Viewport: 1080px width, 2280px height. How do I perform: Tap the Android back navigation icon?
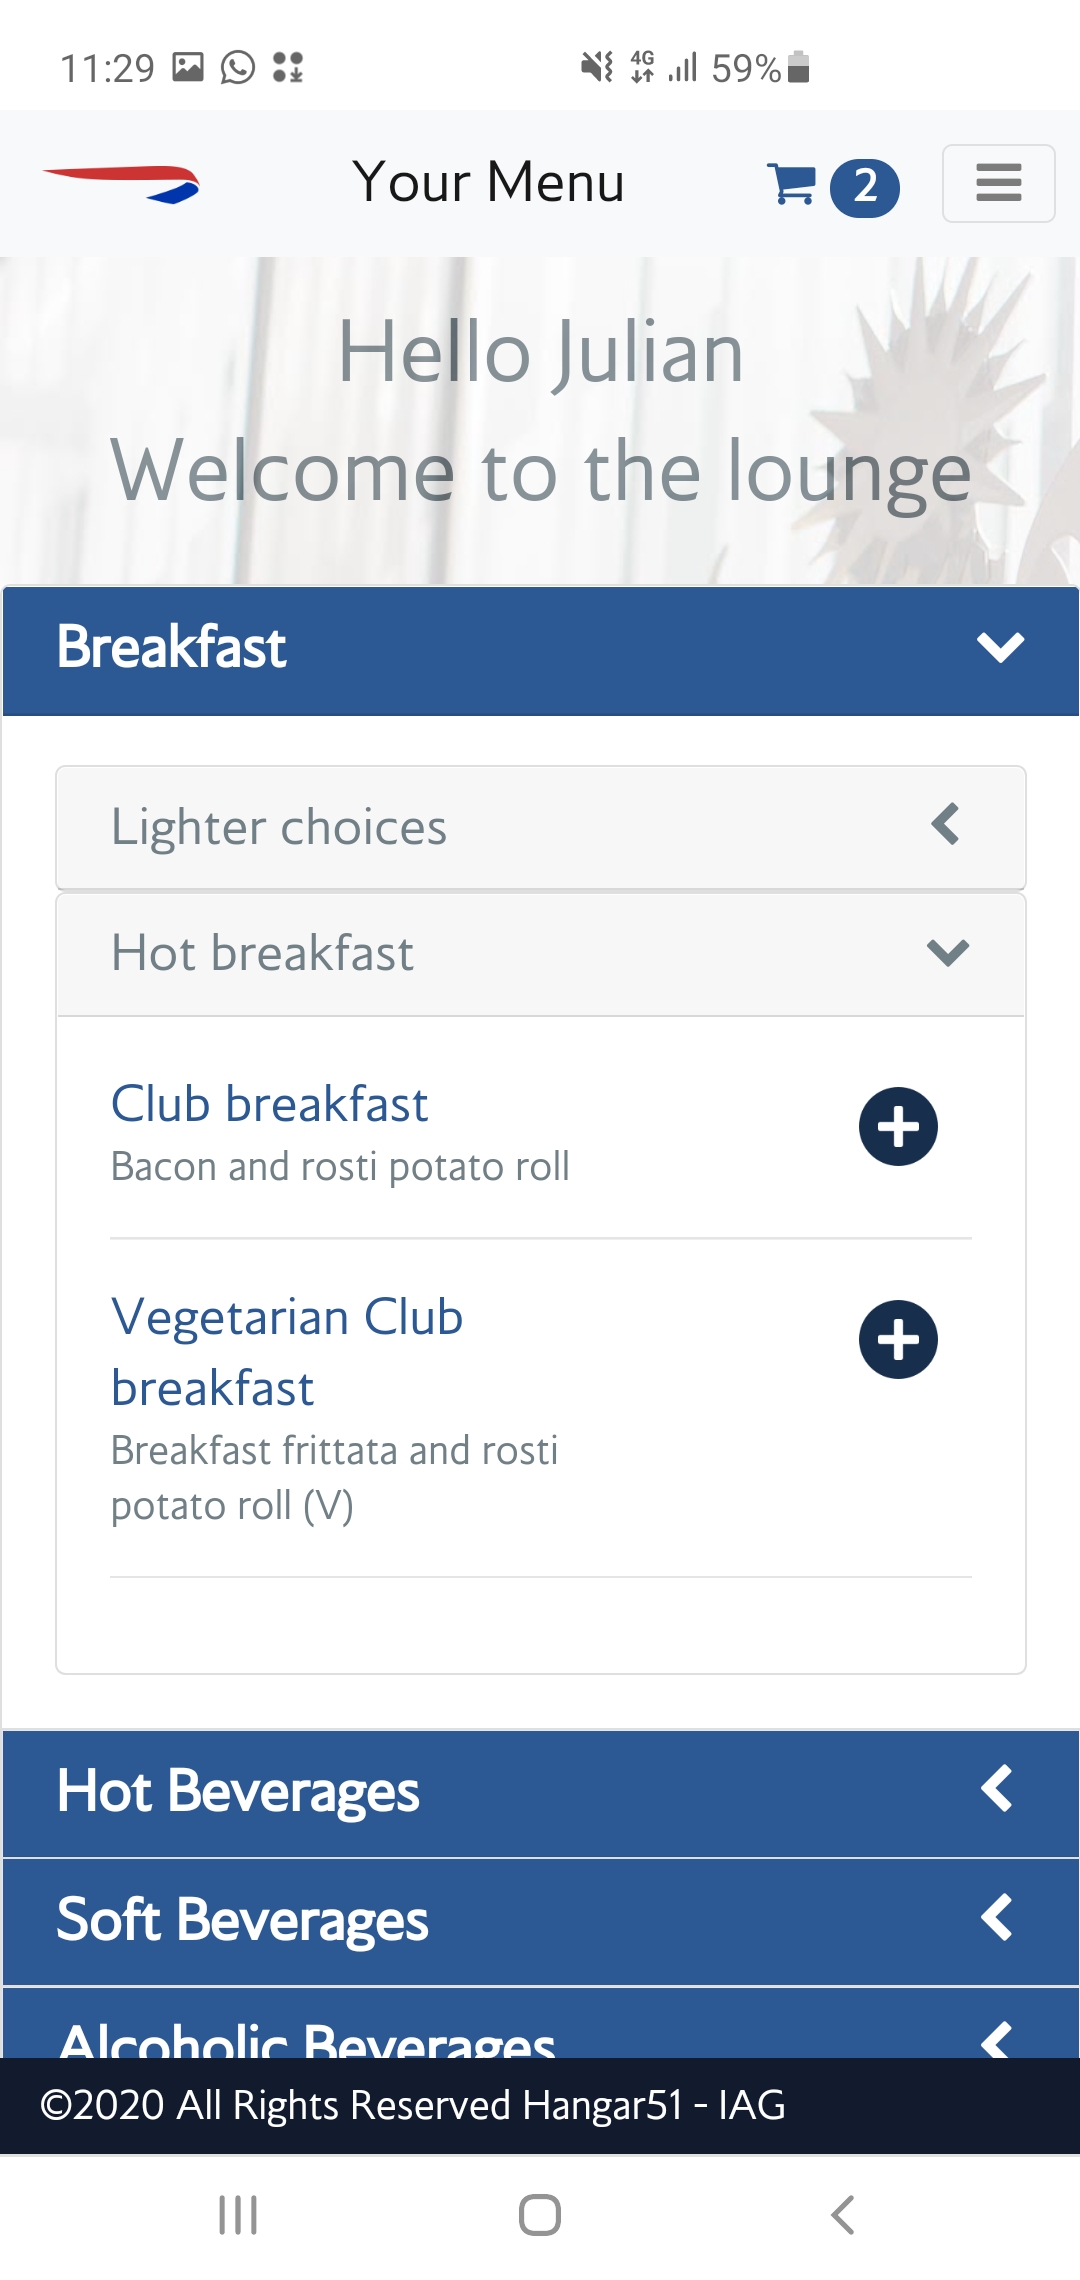(x=843, y=2214)
